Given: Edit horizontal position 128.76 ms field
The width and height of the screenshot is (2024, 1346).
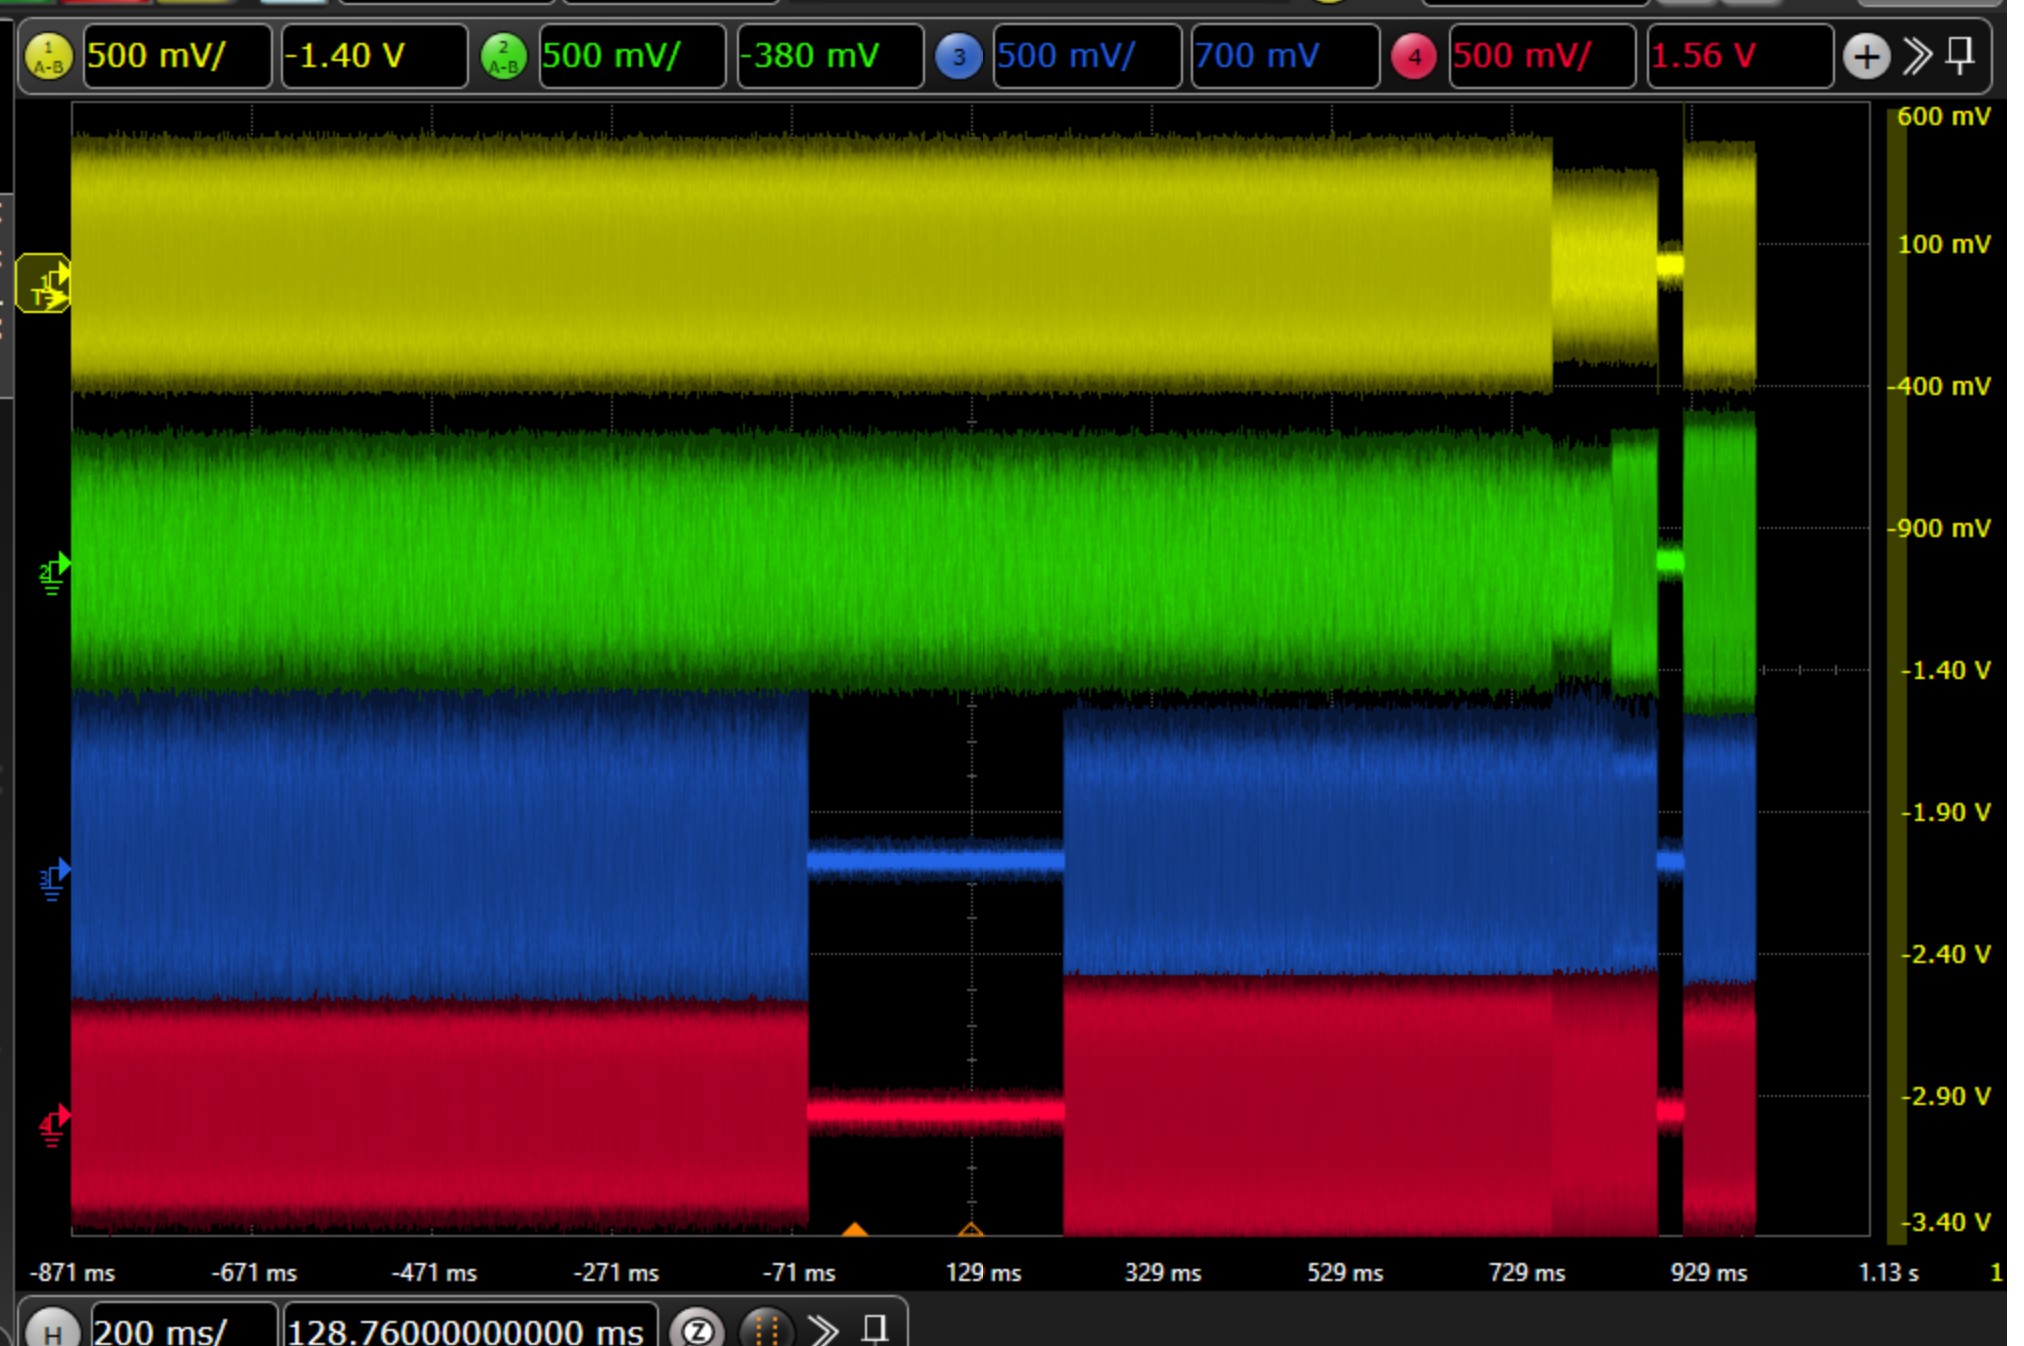Looking at the screenshot, I should point(471,1326).
